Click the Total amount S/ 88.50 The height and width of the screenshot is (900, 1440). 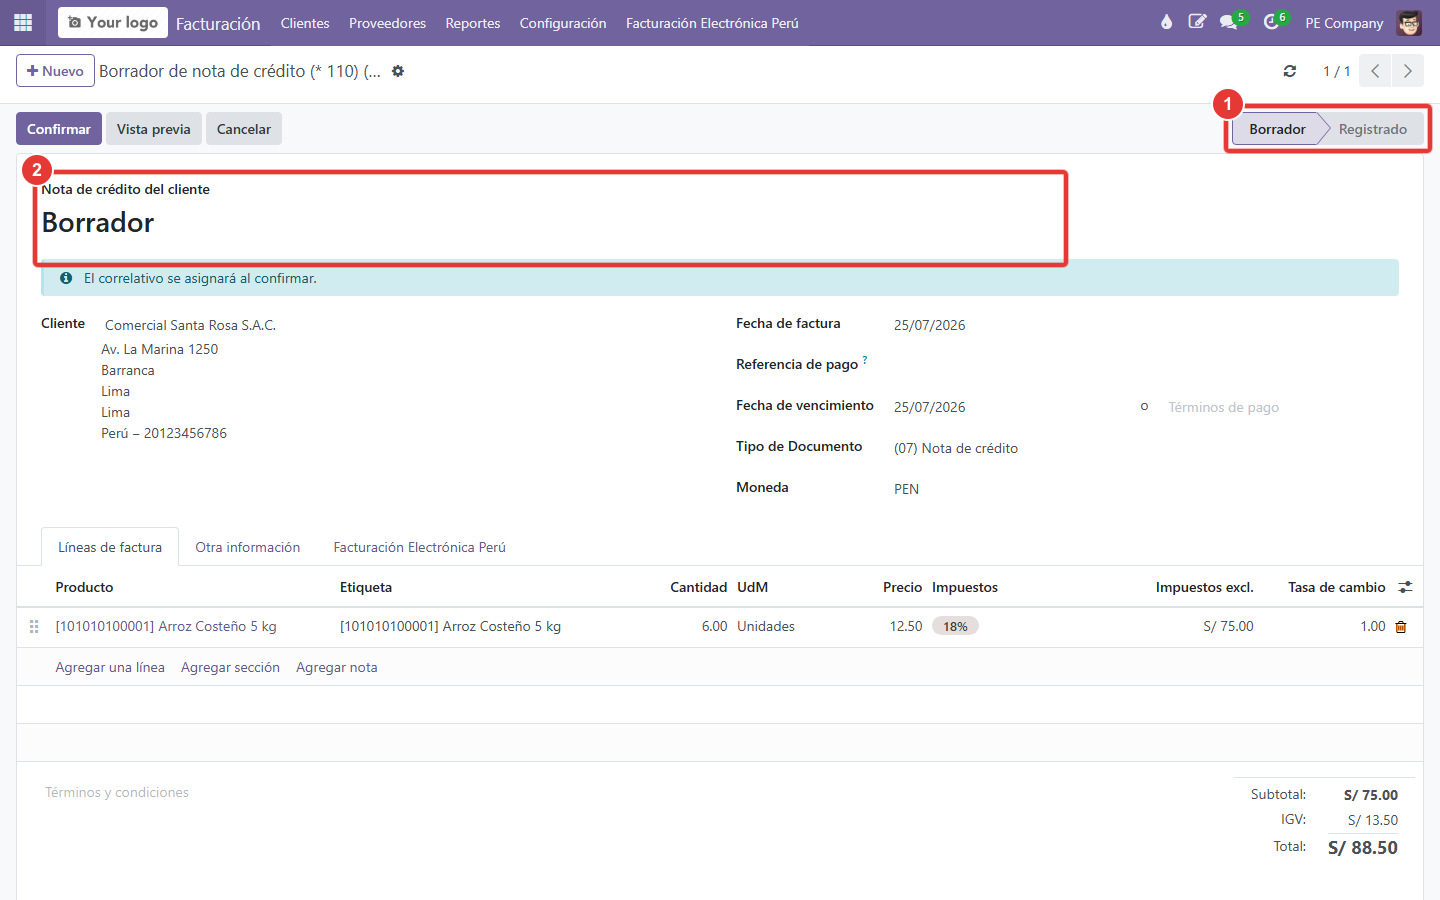point(1363,847)
